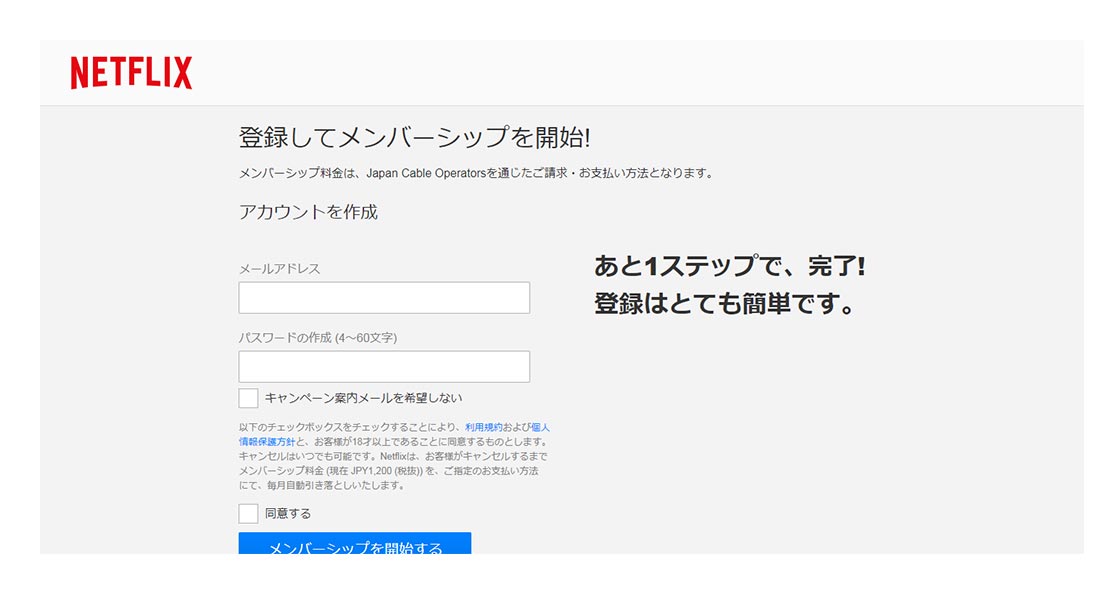The width and height of the screenshot is (1120, 600).
Task: Click the あと1ステップで、完了! text
Action: pos(729,266)
